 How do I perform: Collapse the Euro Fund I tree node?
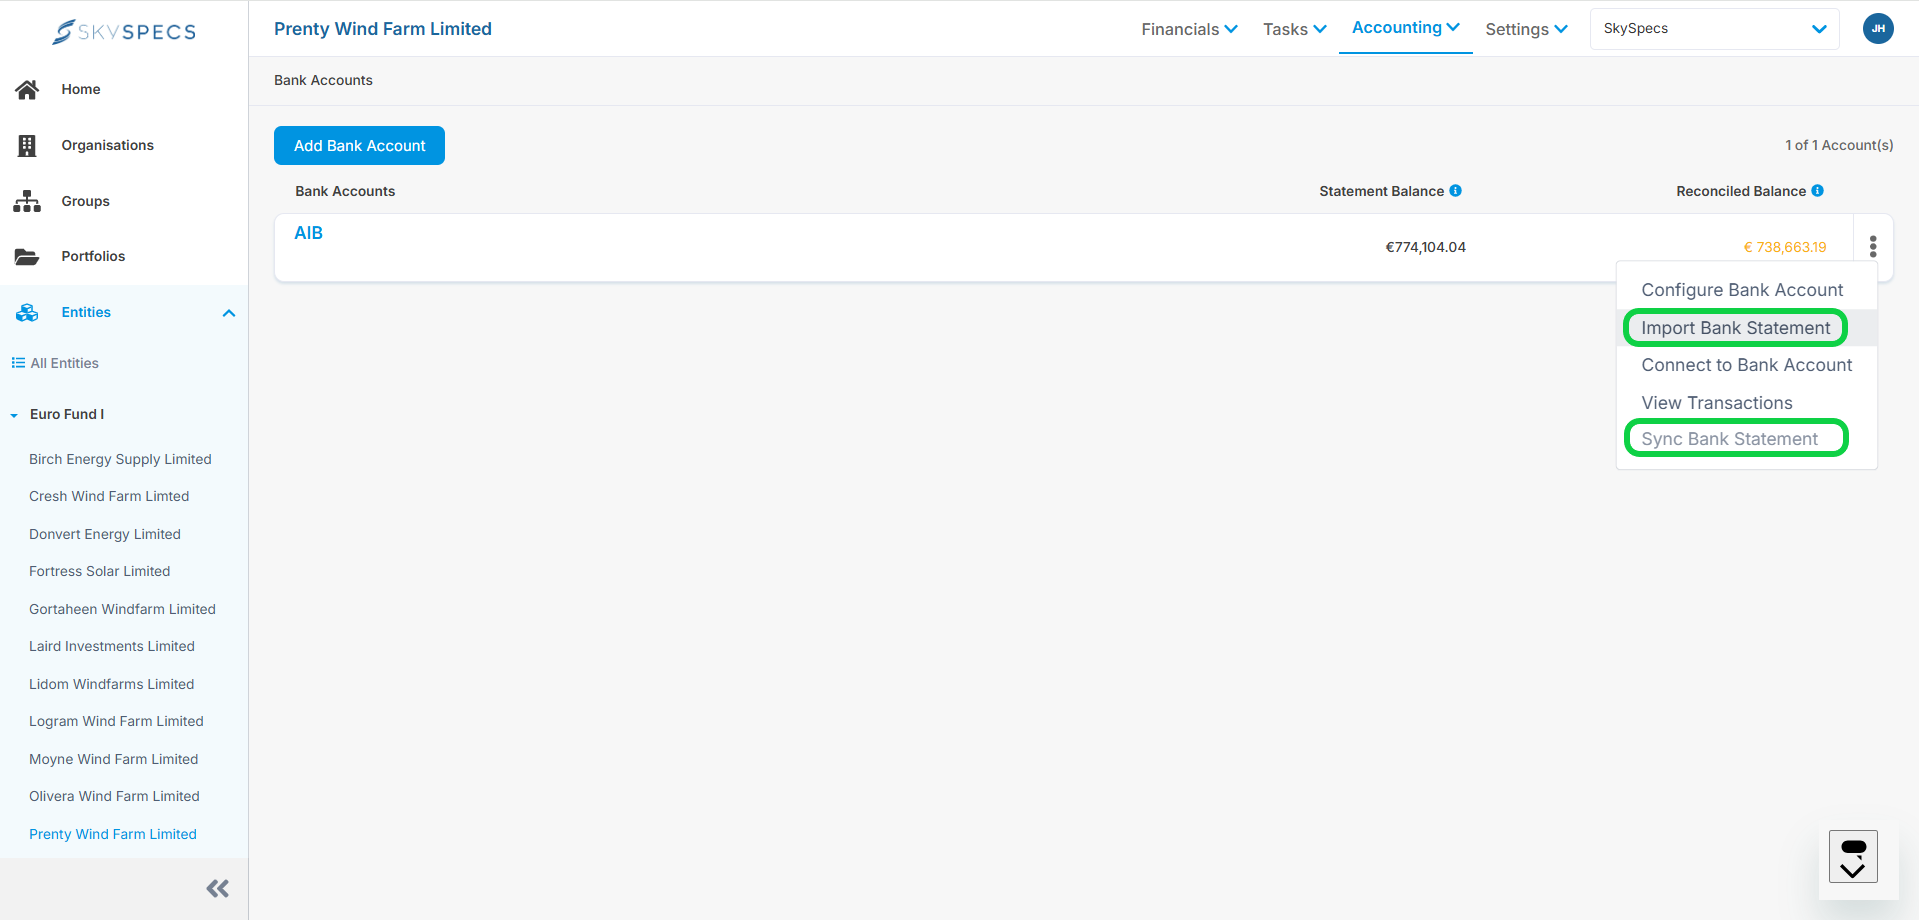14,415
